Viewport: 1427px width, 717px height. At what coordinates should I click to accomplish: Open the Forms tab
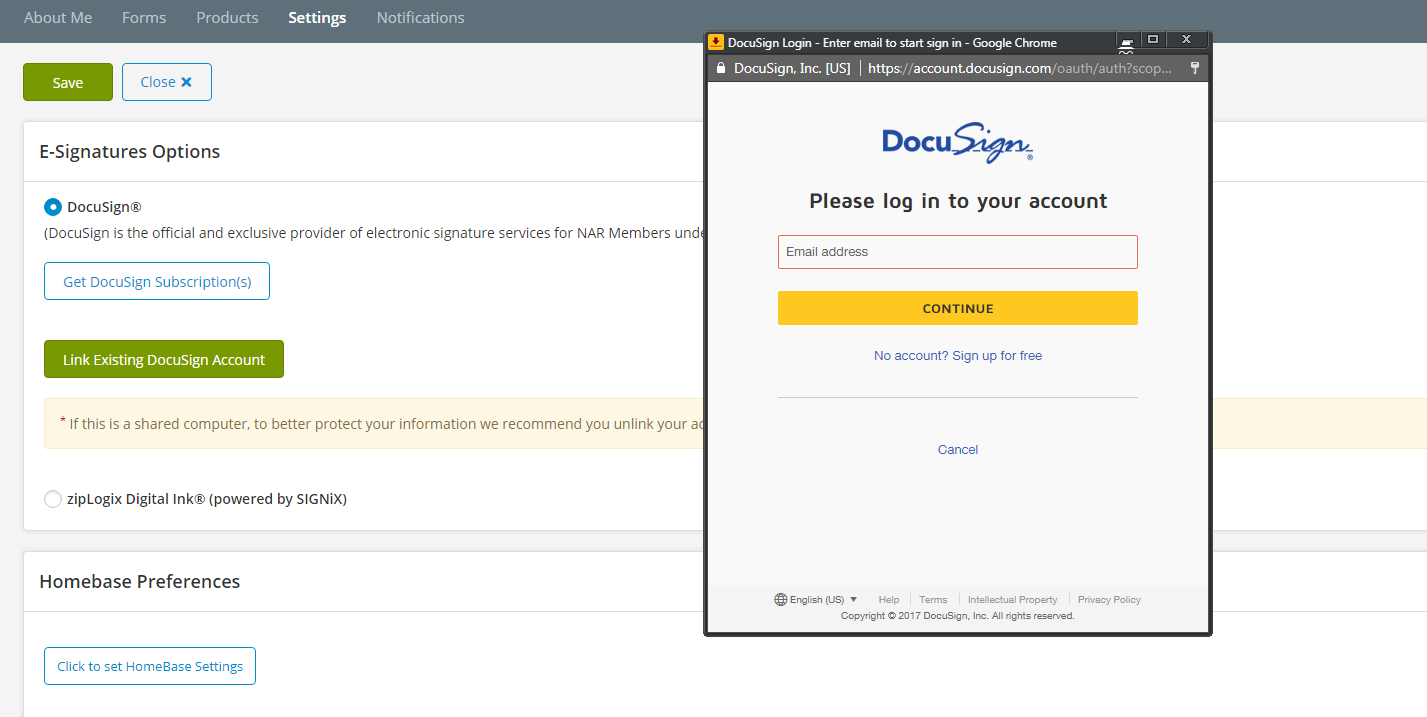click(x=143, y=17)
